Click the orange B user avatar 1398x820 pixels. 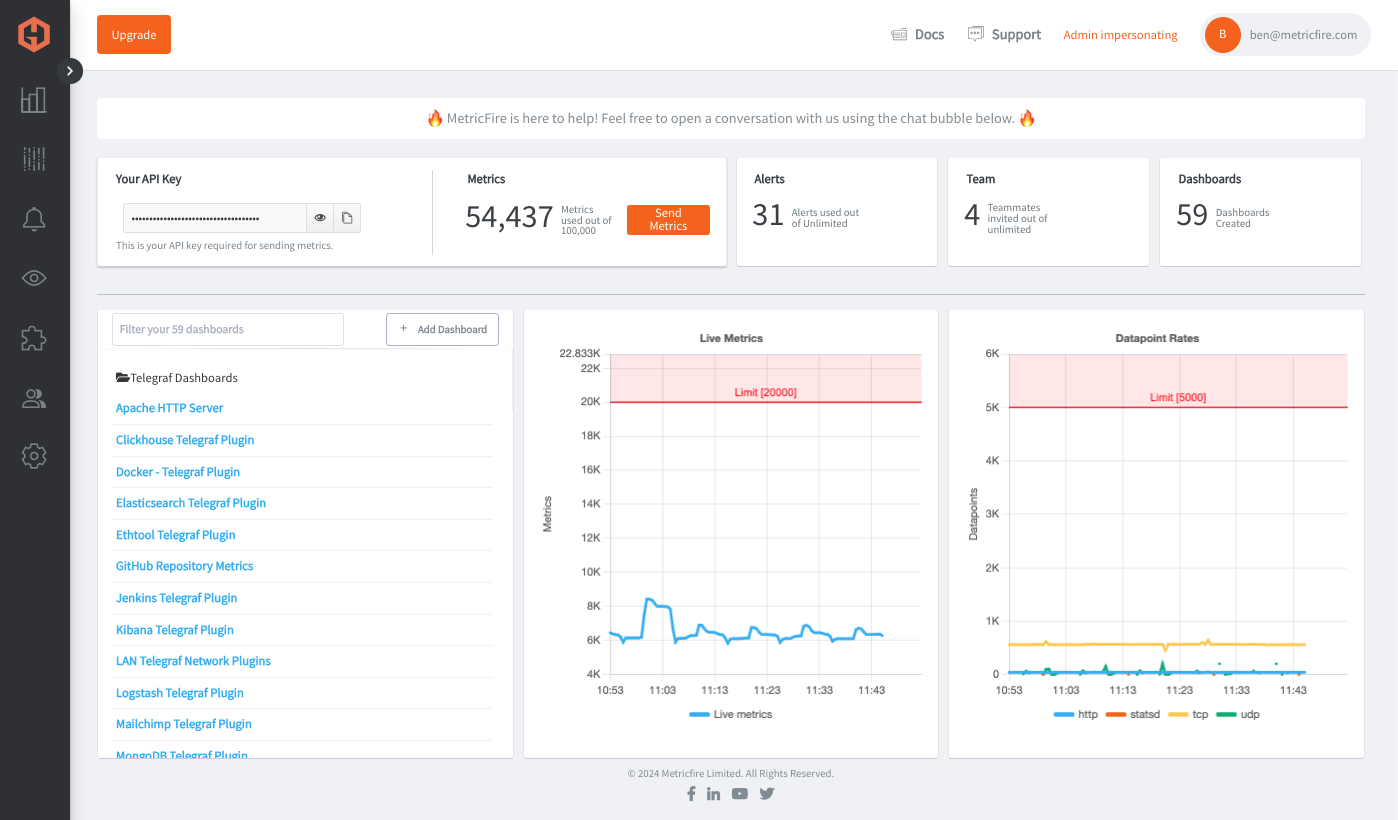(x=1222, y=35)
